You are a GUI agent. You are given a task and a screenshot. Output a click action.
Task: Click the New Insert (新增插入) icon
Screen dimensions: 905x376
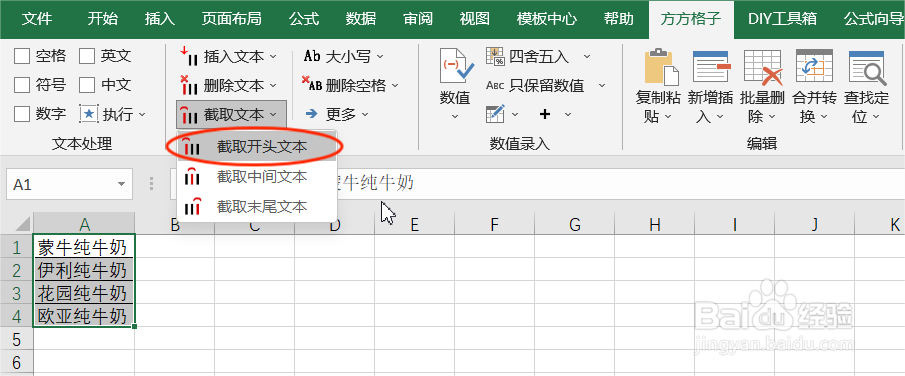pos(712,66)
